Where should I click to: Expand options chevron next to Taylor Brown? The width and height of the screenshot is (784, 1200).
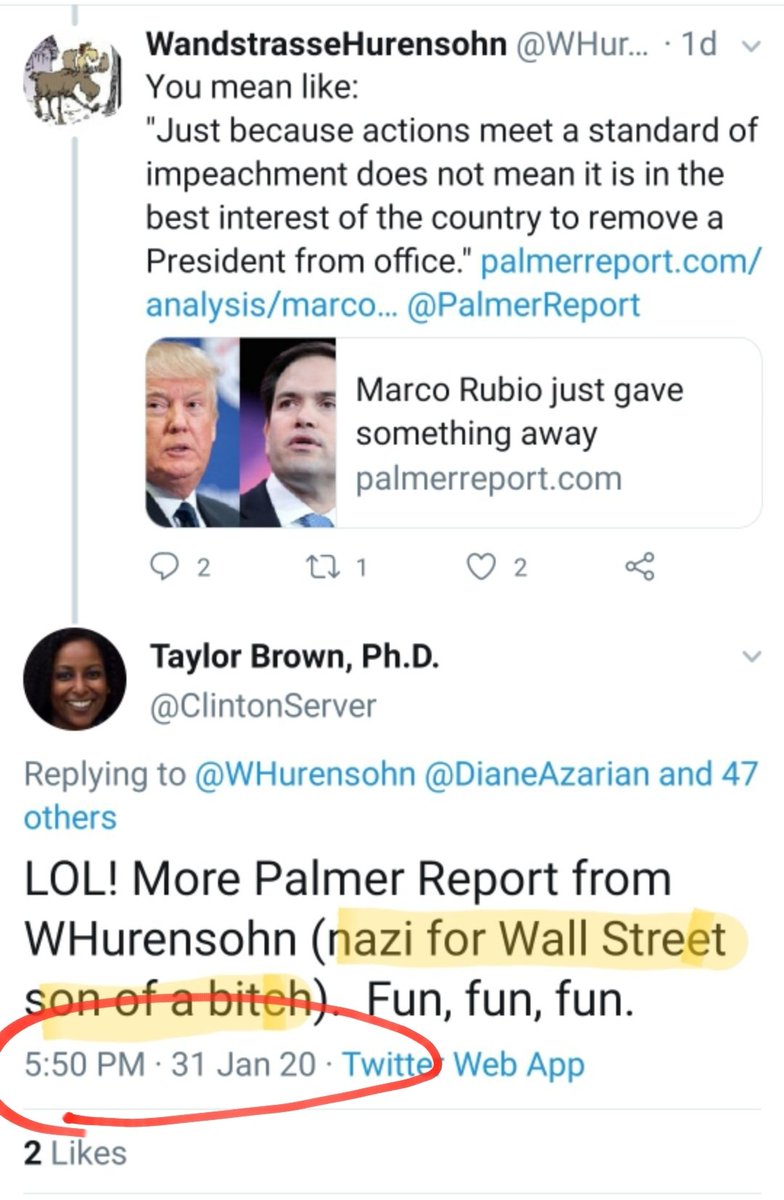(x=750, y=657)
